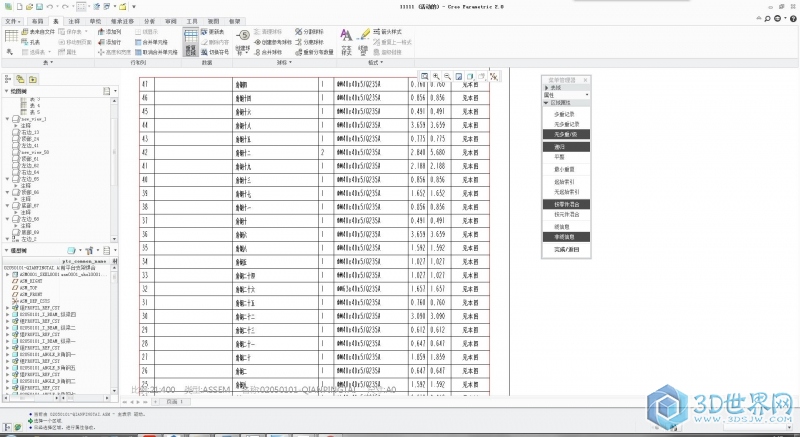Image resolution: width=800 pixels, height=437 pixels.
Task: Switch to the 注释 ribbon tab
Action: click(x=74, y=21)
